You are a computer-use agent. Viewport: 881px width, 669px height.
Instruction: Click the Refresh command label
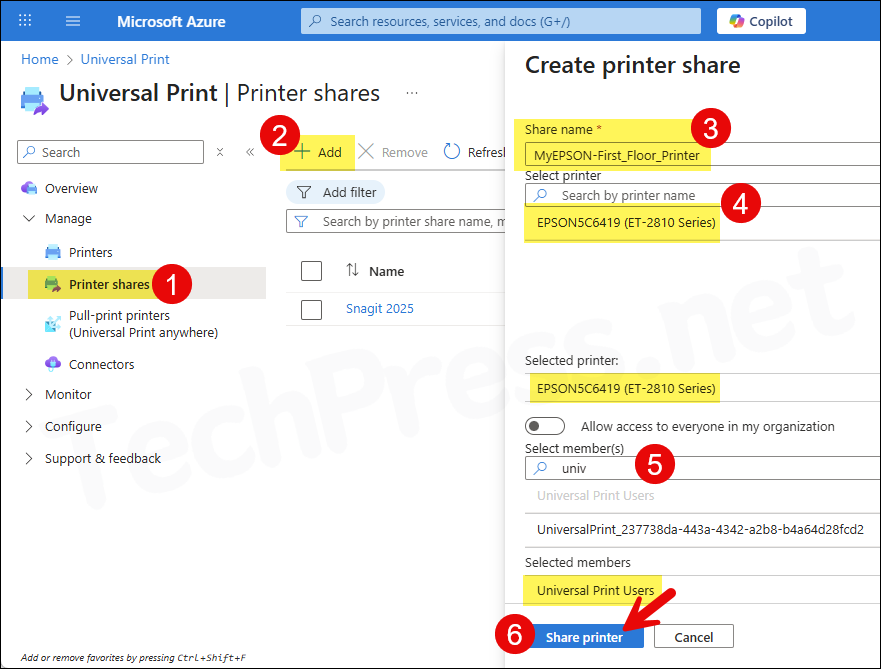tap(487, 152)
